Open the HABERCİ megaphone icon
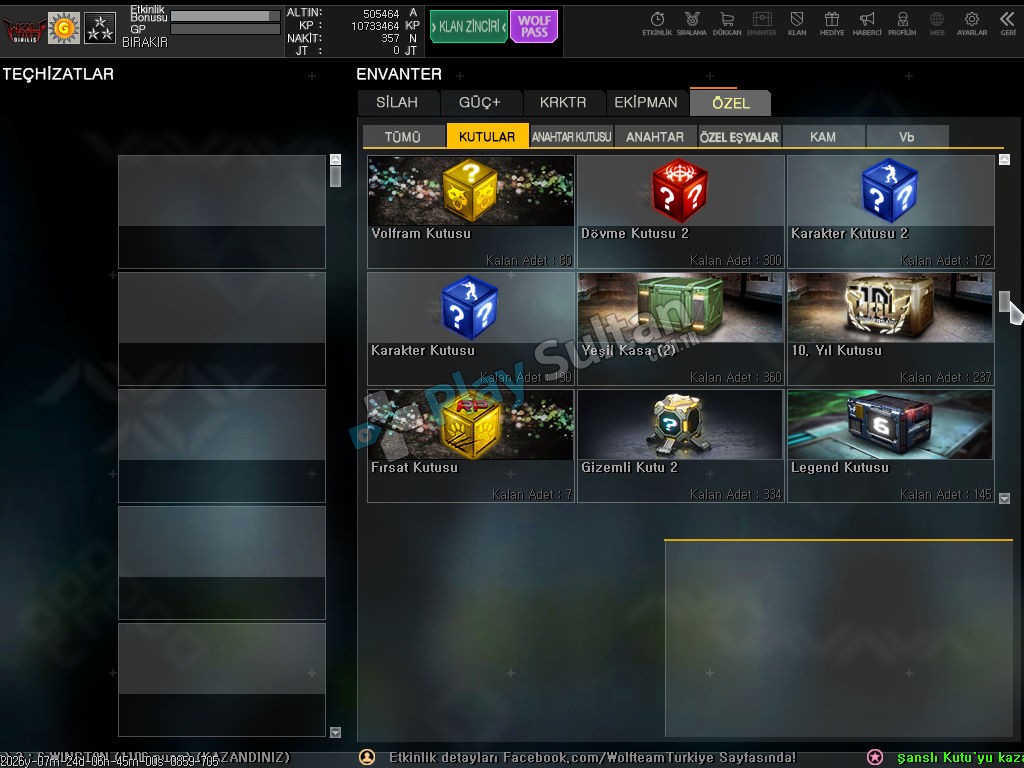The width and height of the screenshot is (1024, 768). point(867,24)
